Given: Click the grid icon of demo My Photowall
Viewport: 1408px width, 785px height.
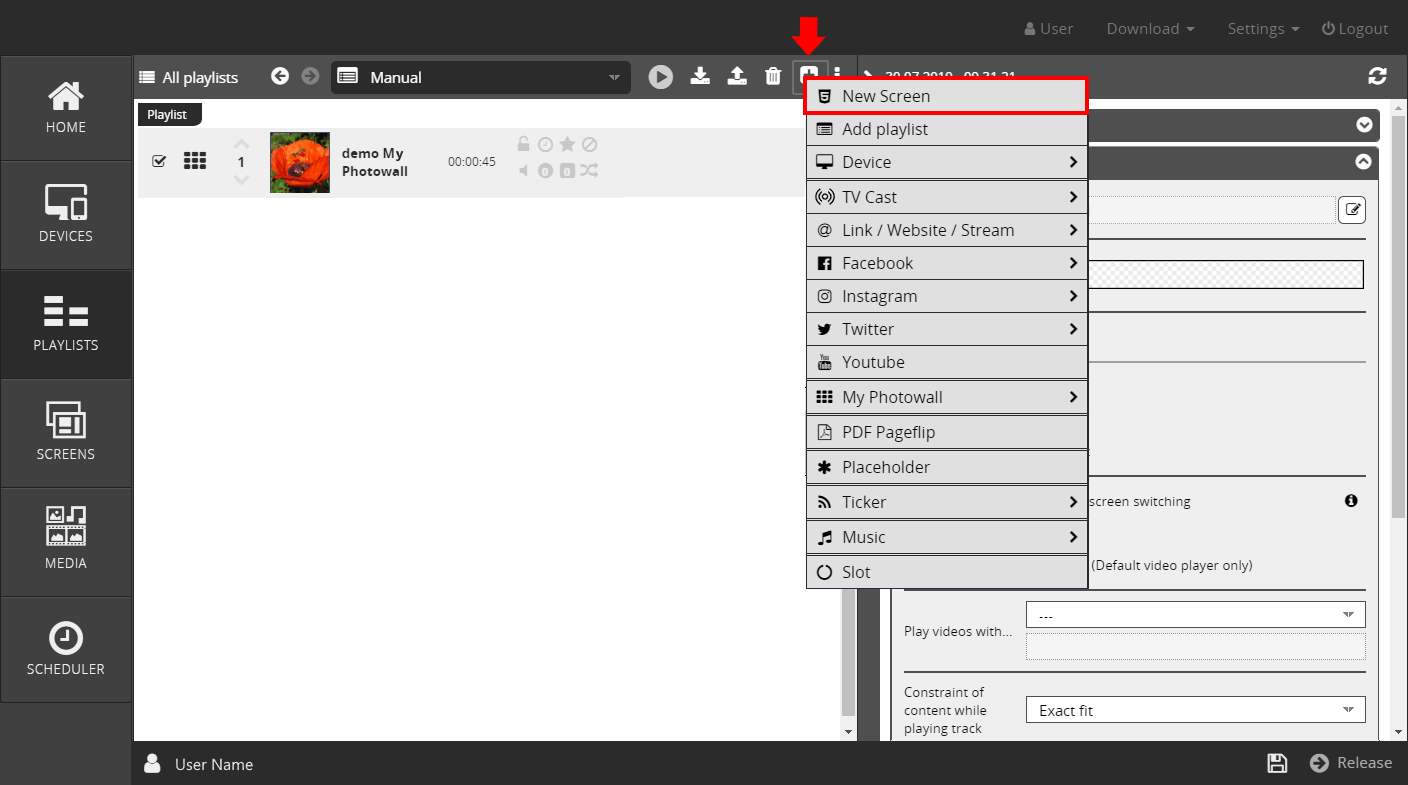Looking at the screenshot, I should point(195,161).
